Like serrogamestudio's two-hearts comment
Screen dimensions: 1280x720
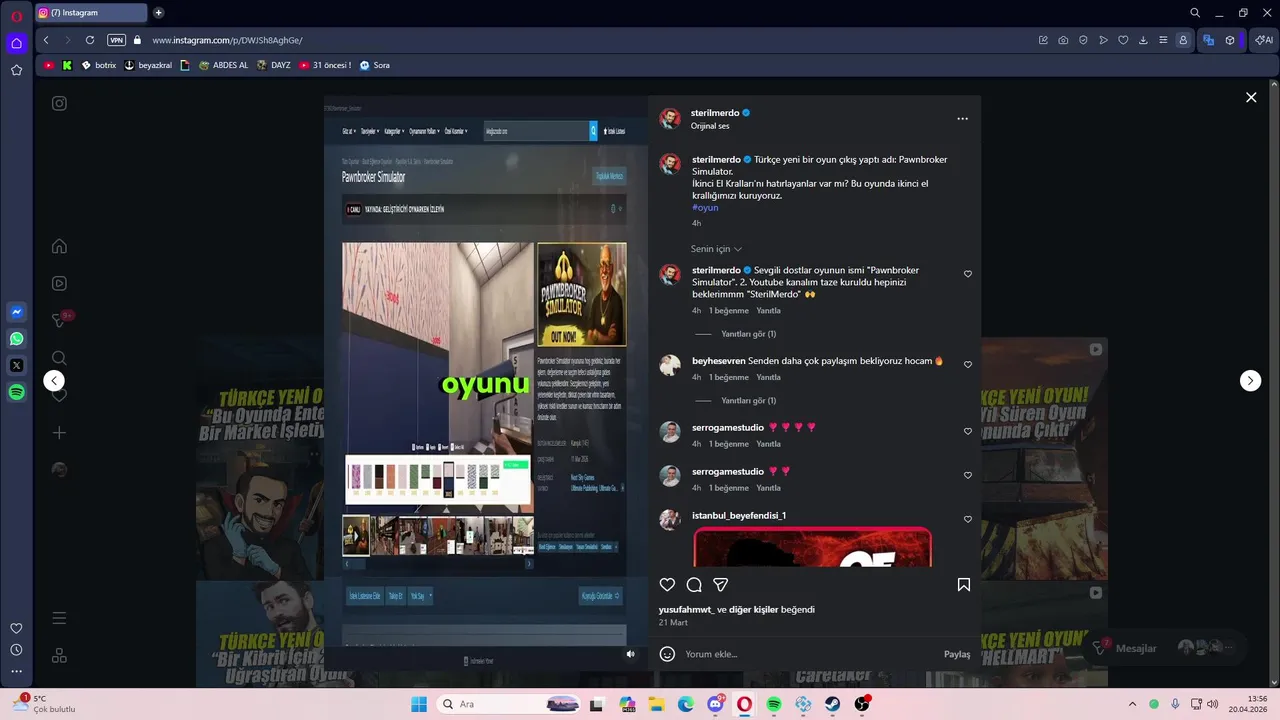[x=967, y=476]
